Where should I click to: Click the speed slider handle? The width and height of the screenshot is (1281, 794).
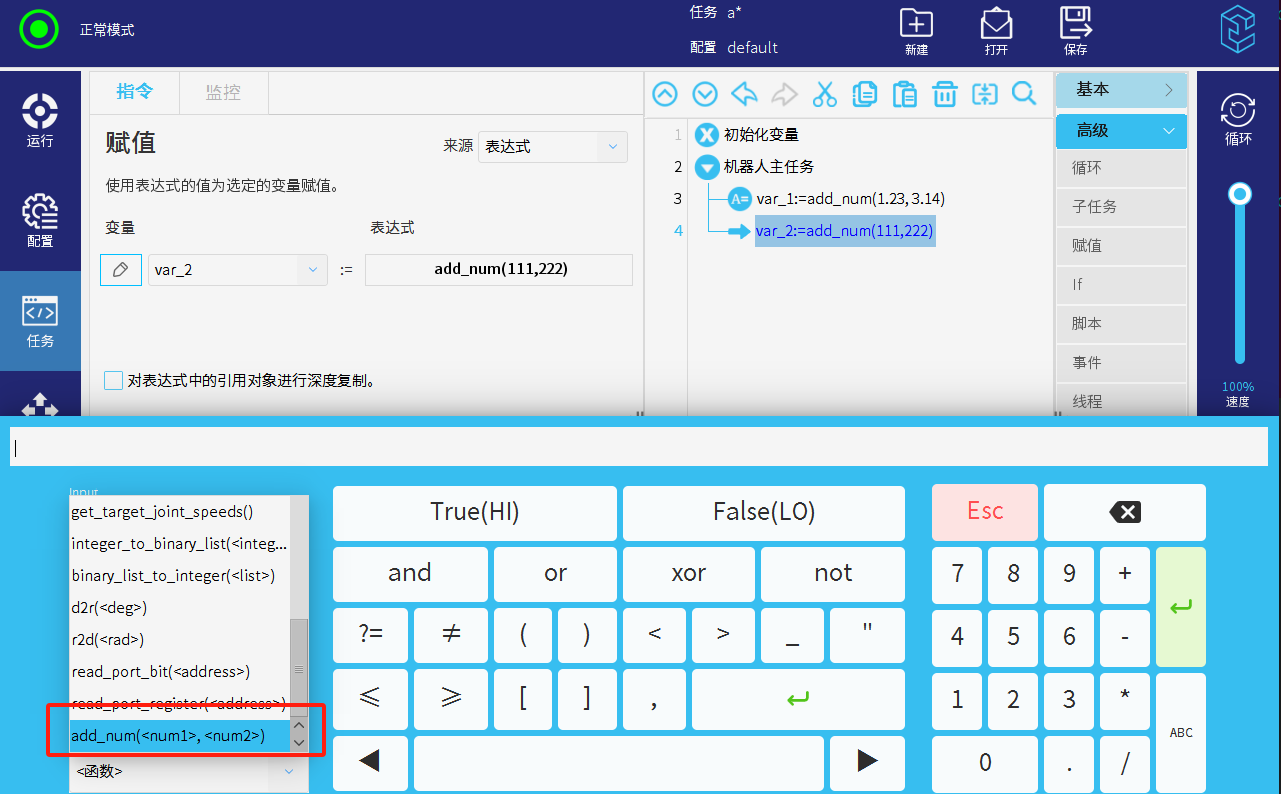pyautogui.click(x=1240, y=193)
